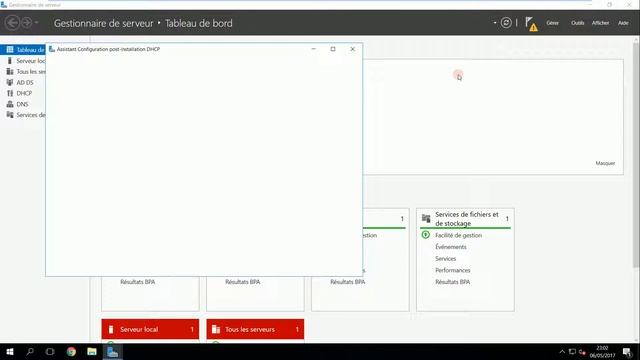Open the Aide menu
The image size is (640, 360).
tap(623, 23)
